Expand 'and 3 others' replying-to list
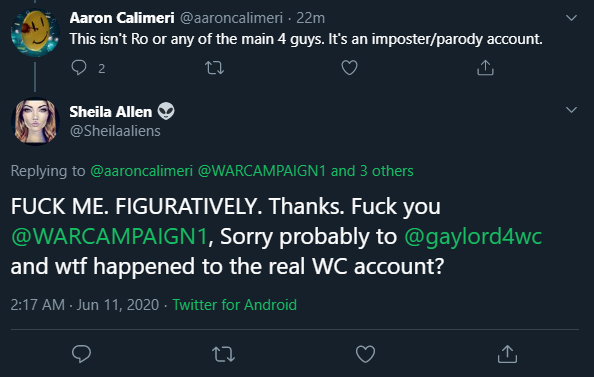The image size is (594, 377). click(372, 171)
